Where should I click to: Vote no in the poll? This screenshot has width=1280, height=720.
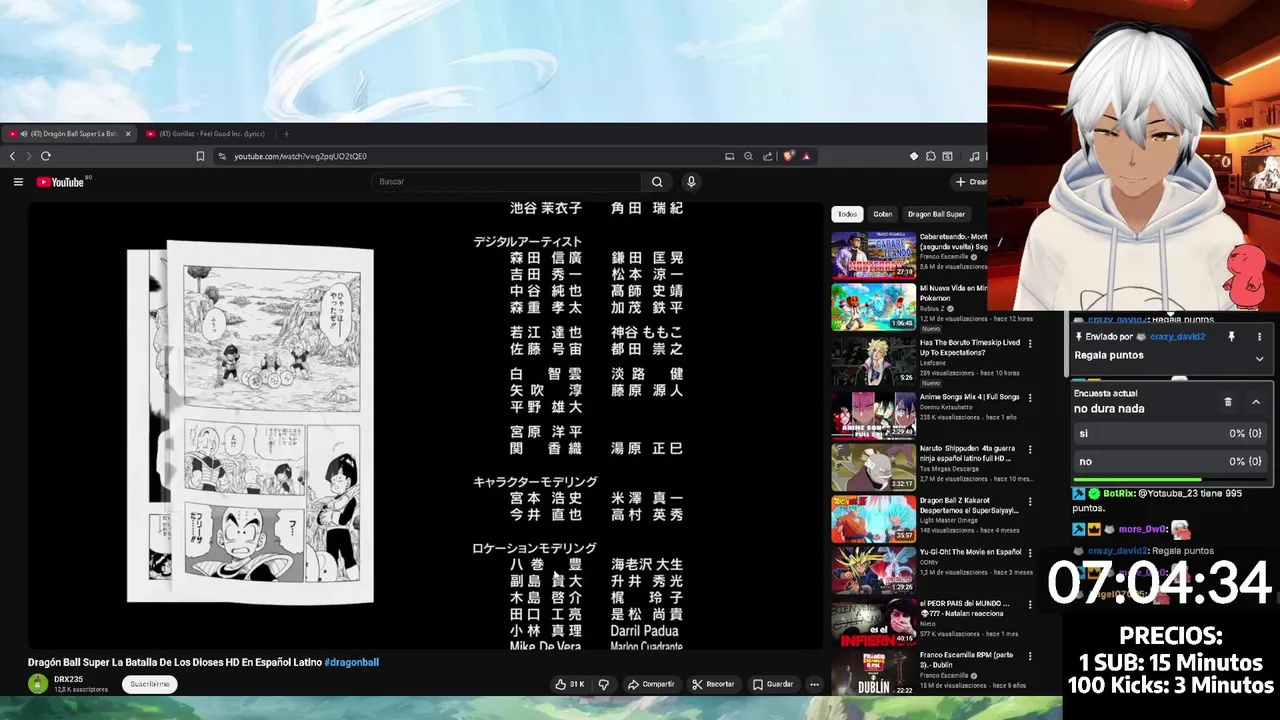tap(1171, 461)
